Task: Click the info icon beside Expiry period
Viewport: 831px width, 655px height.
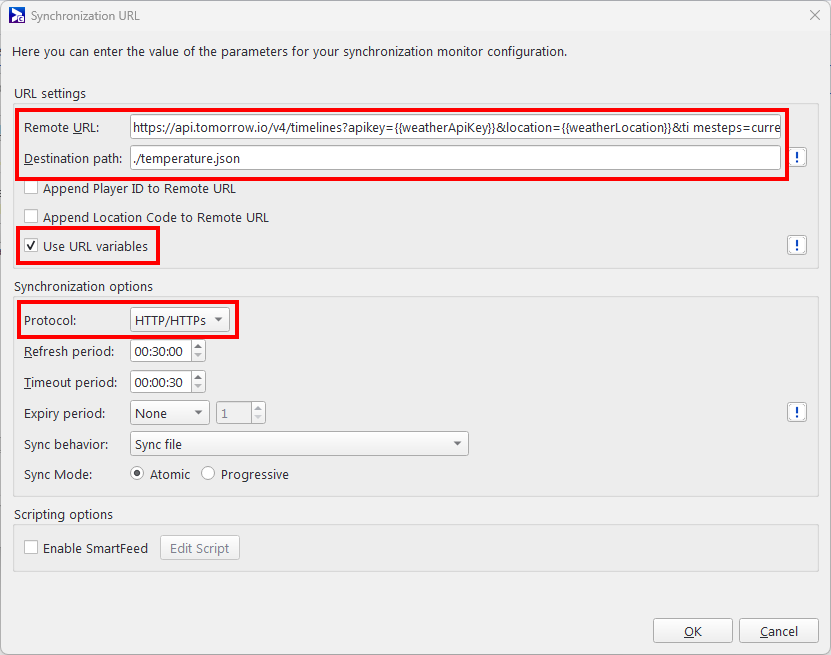Action: pos(797,413)
